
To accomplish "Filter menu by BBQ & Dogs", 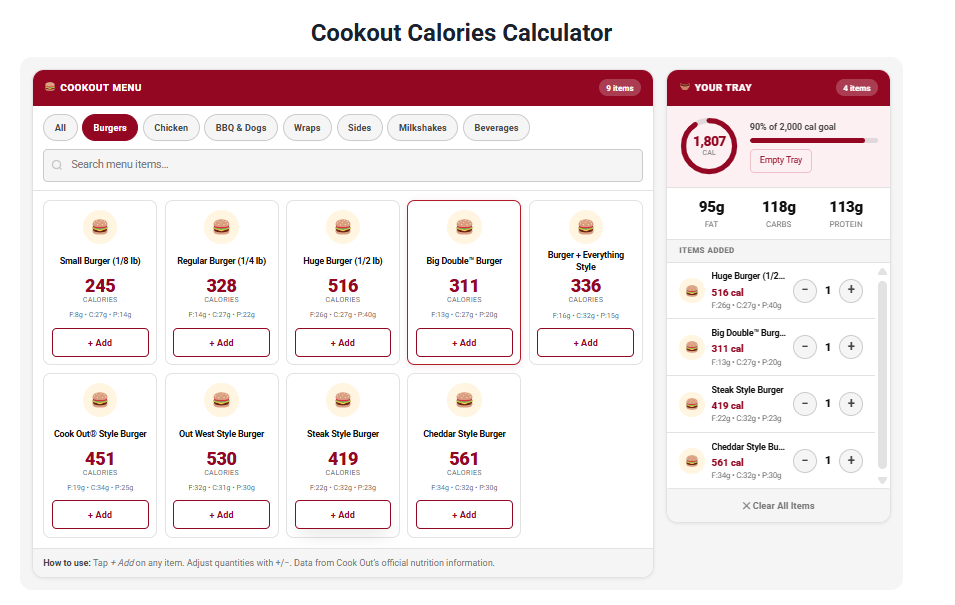I will [241, 128].
